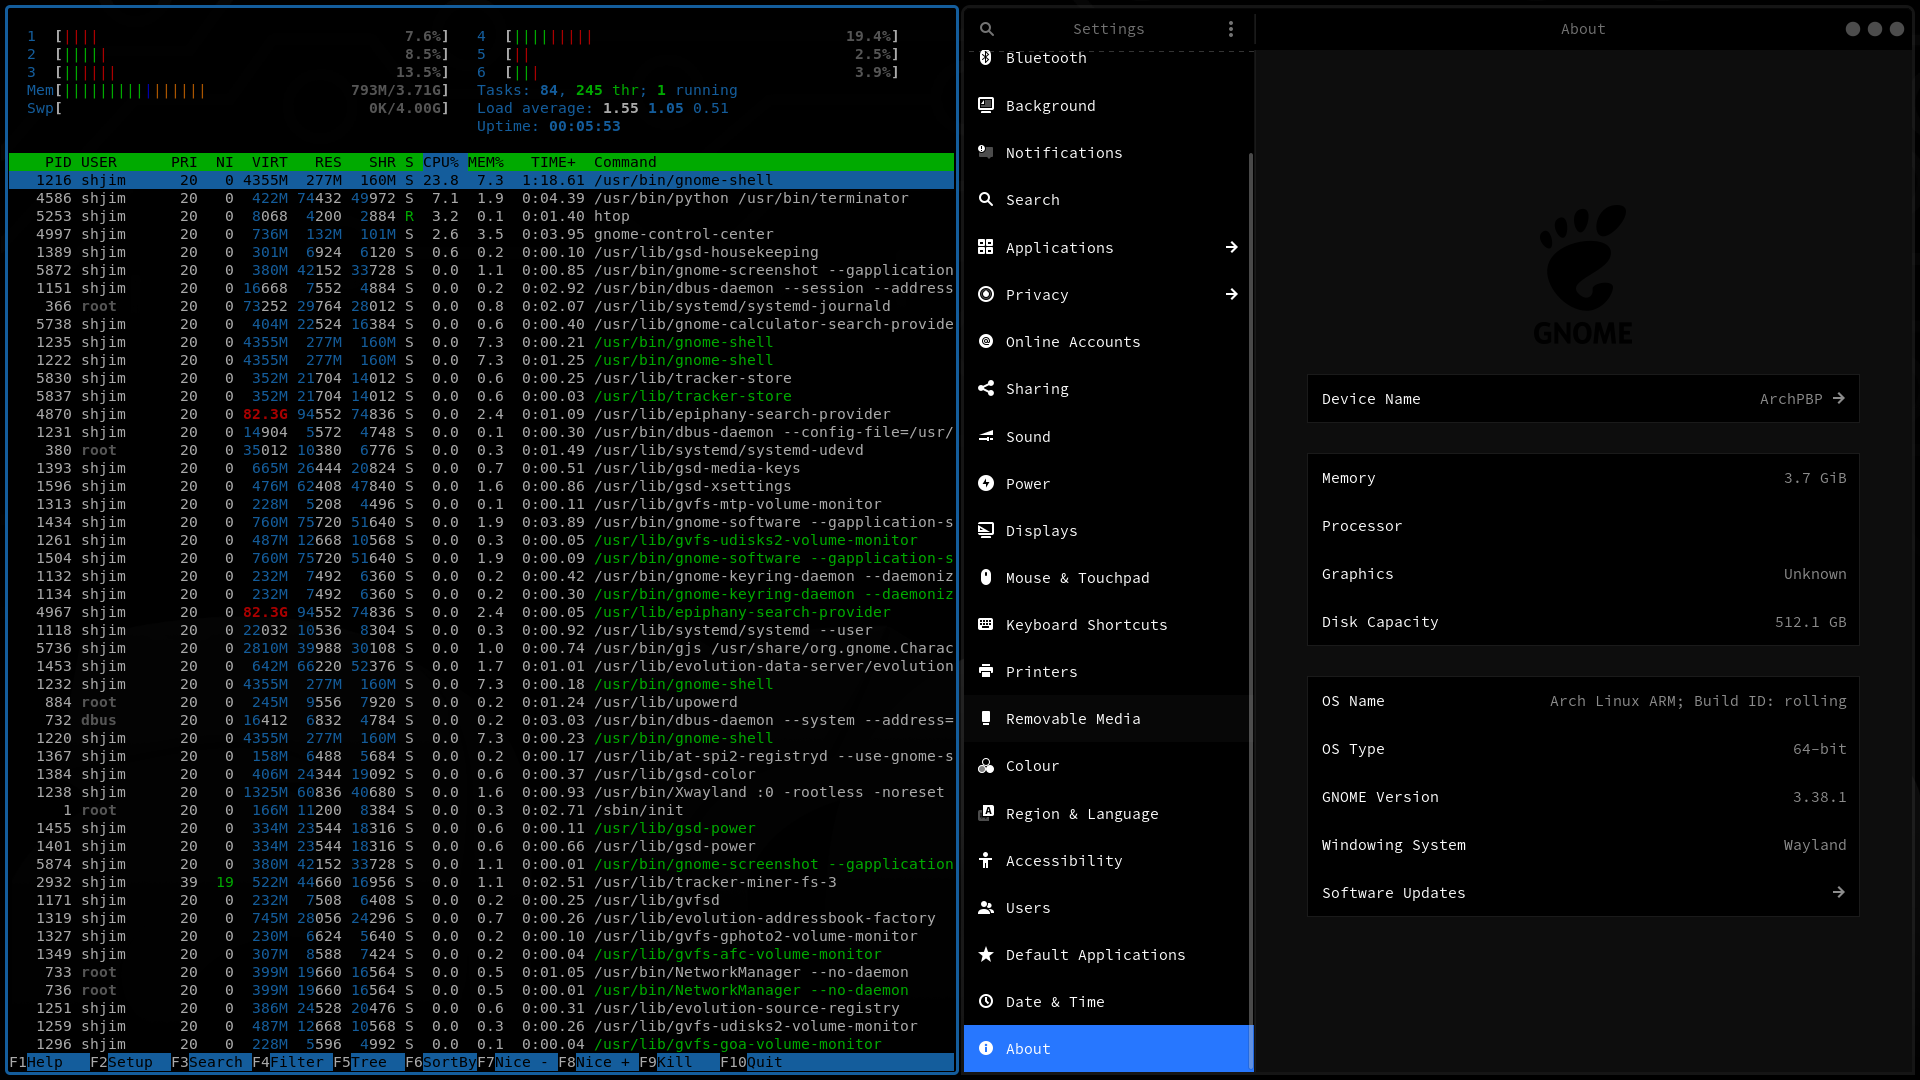Click the Sharing icon in sidebar
This screenshot has width=1920, height=1080.
[986, 388]
